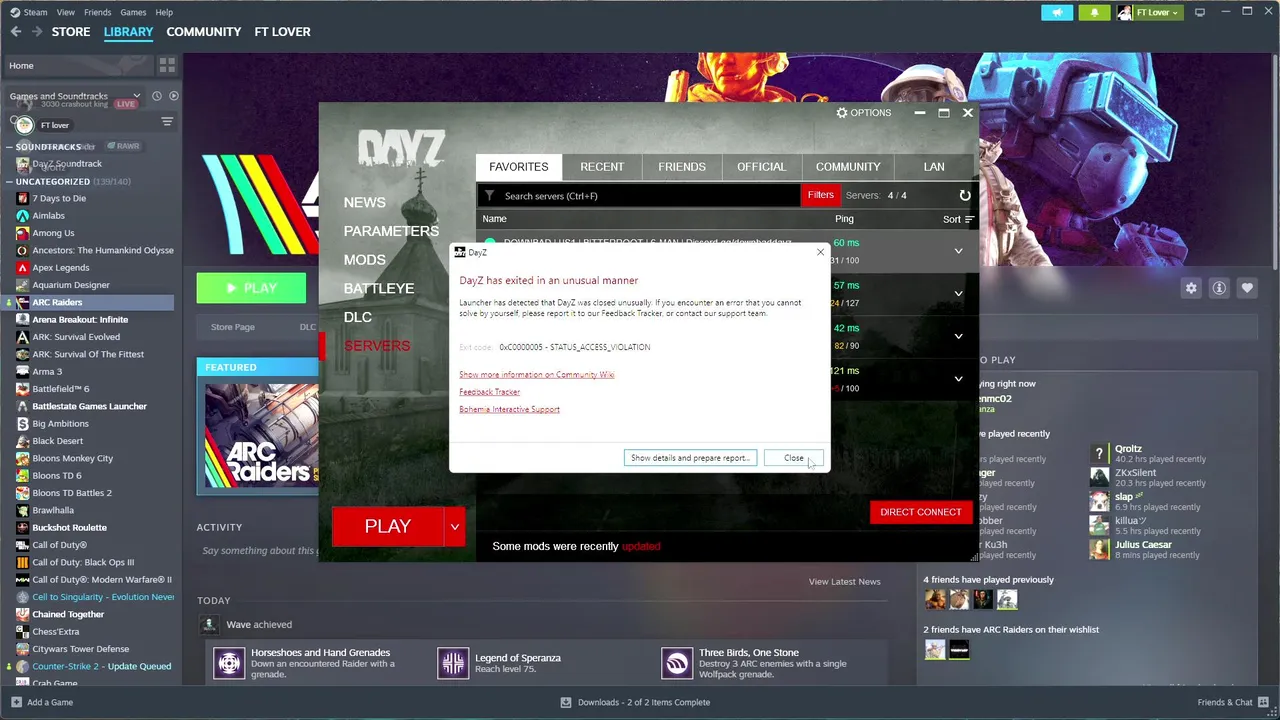Select Buckshot Roulette in library list

69,528
